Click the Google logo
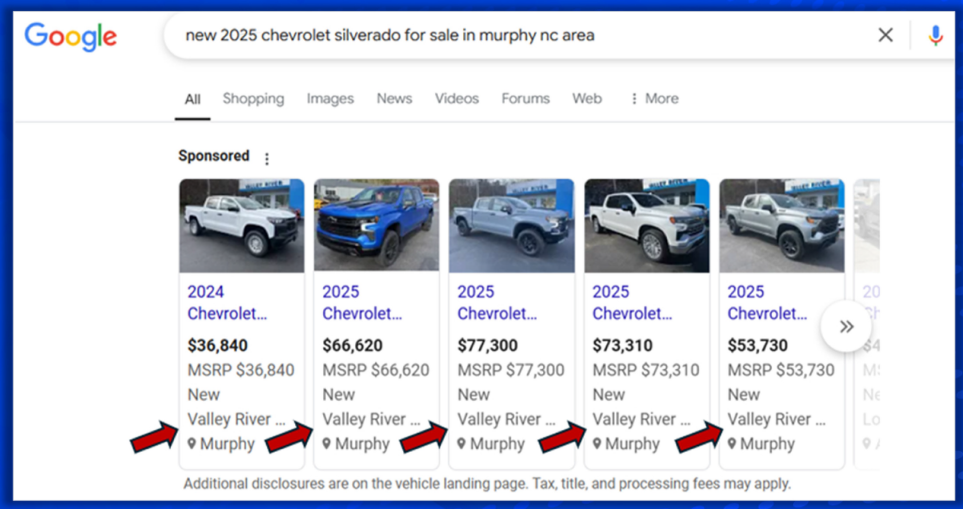Image resolution: width=963 pixels, height=509 pixels. coord(71,38)
